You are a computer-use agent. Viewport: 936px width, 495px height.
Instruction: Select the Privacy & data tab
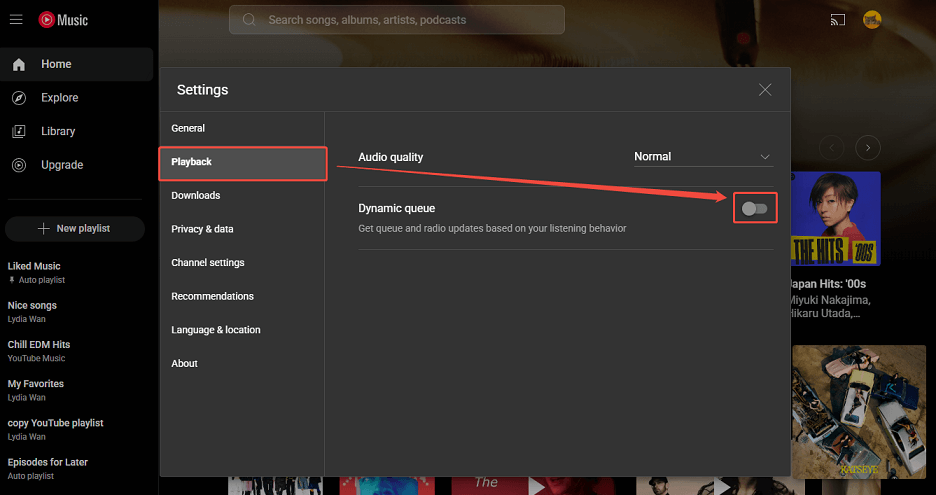[242, 229]
